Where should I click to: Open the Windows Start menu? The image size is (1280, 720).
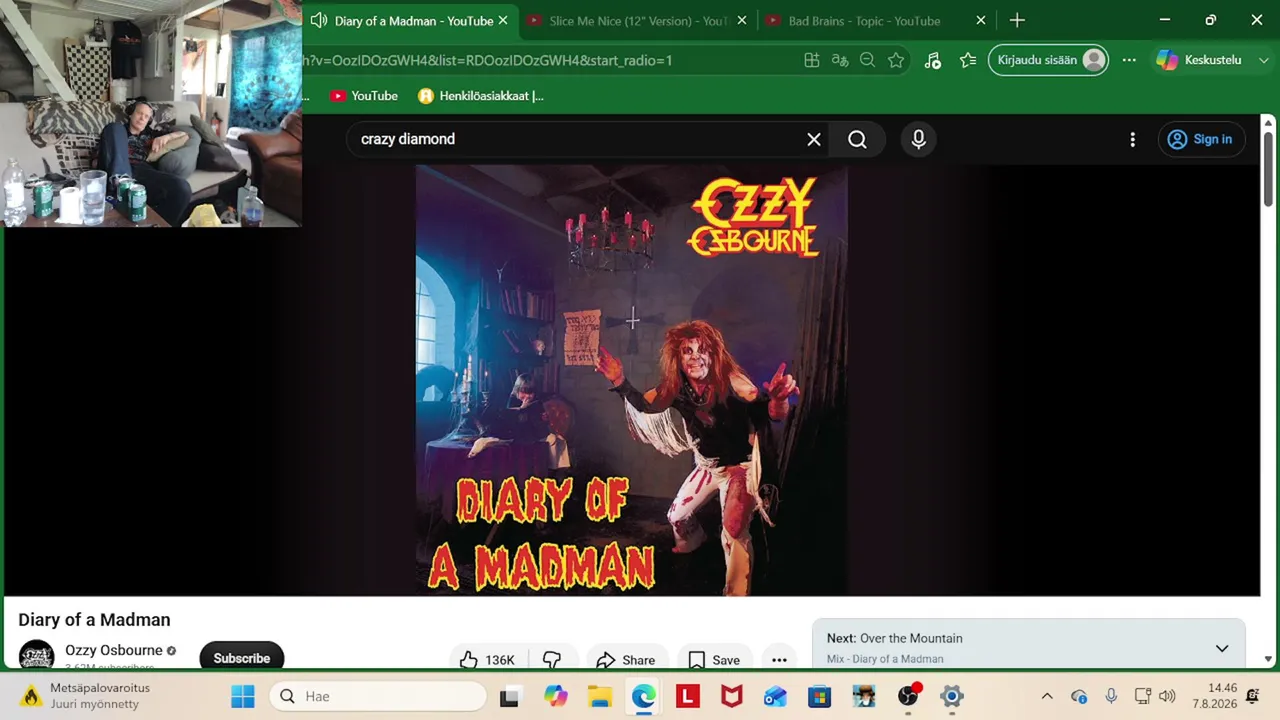point(243,696)
